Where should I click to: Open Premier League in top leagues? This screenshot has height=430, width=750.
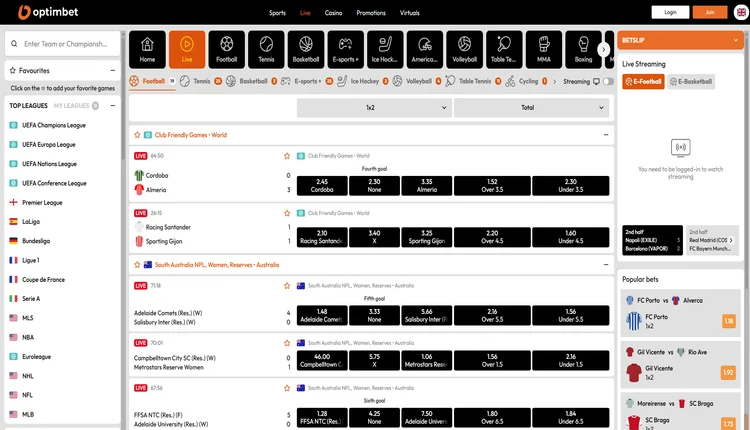[x=42, y=203]
